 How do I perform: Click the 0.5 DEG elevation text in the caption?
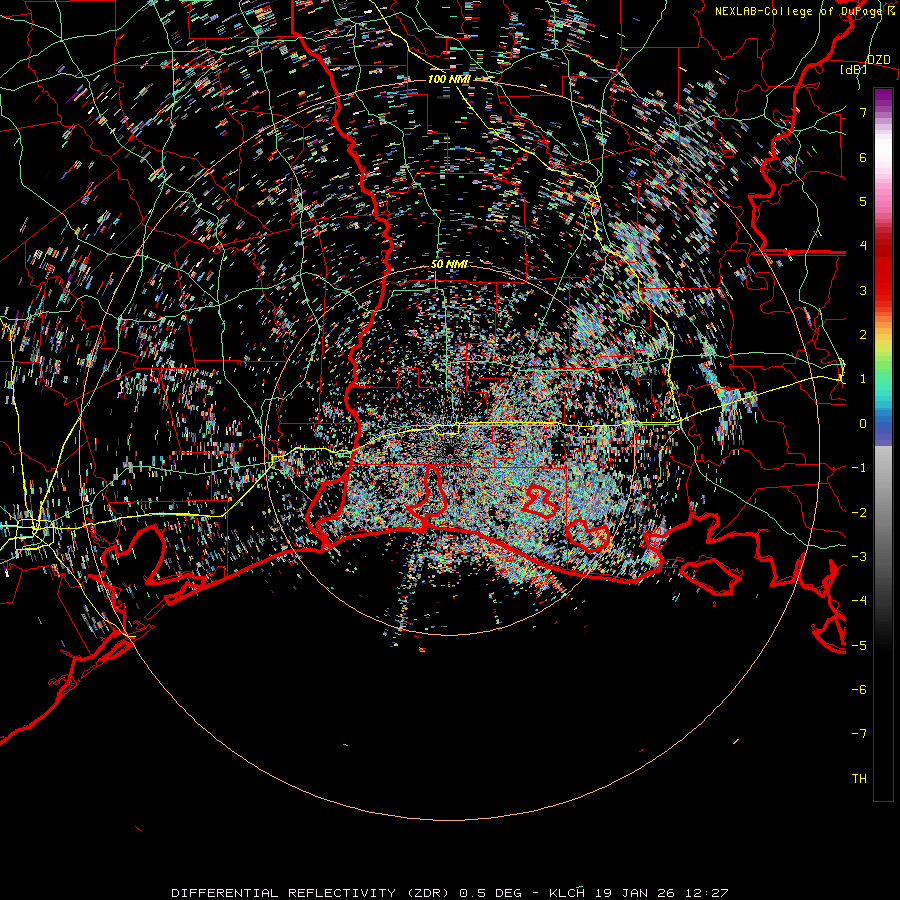(x=491, y=893)
